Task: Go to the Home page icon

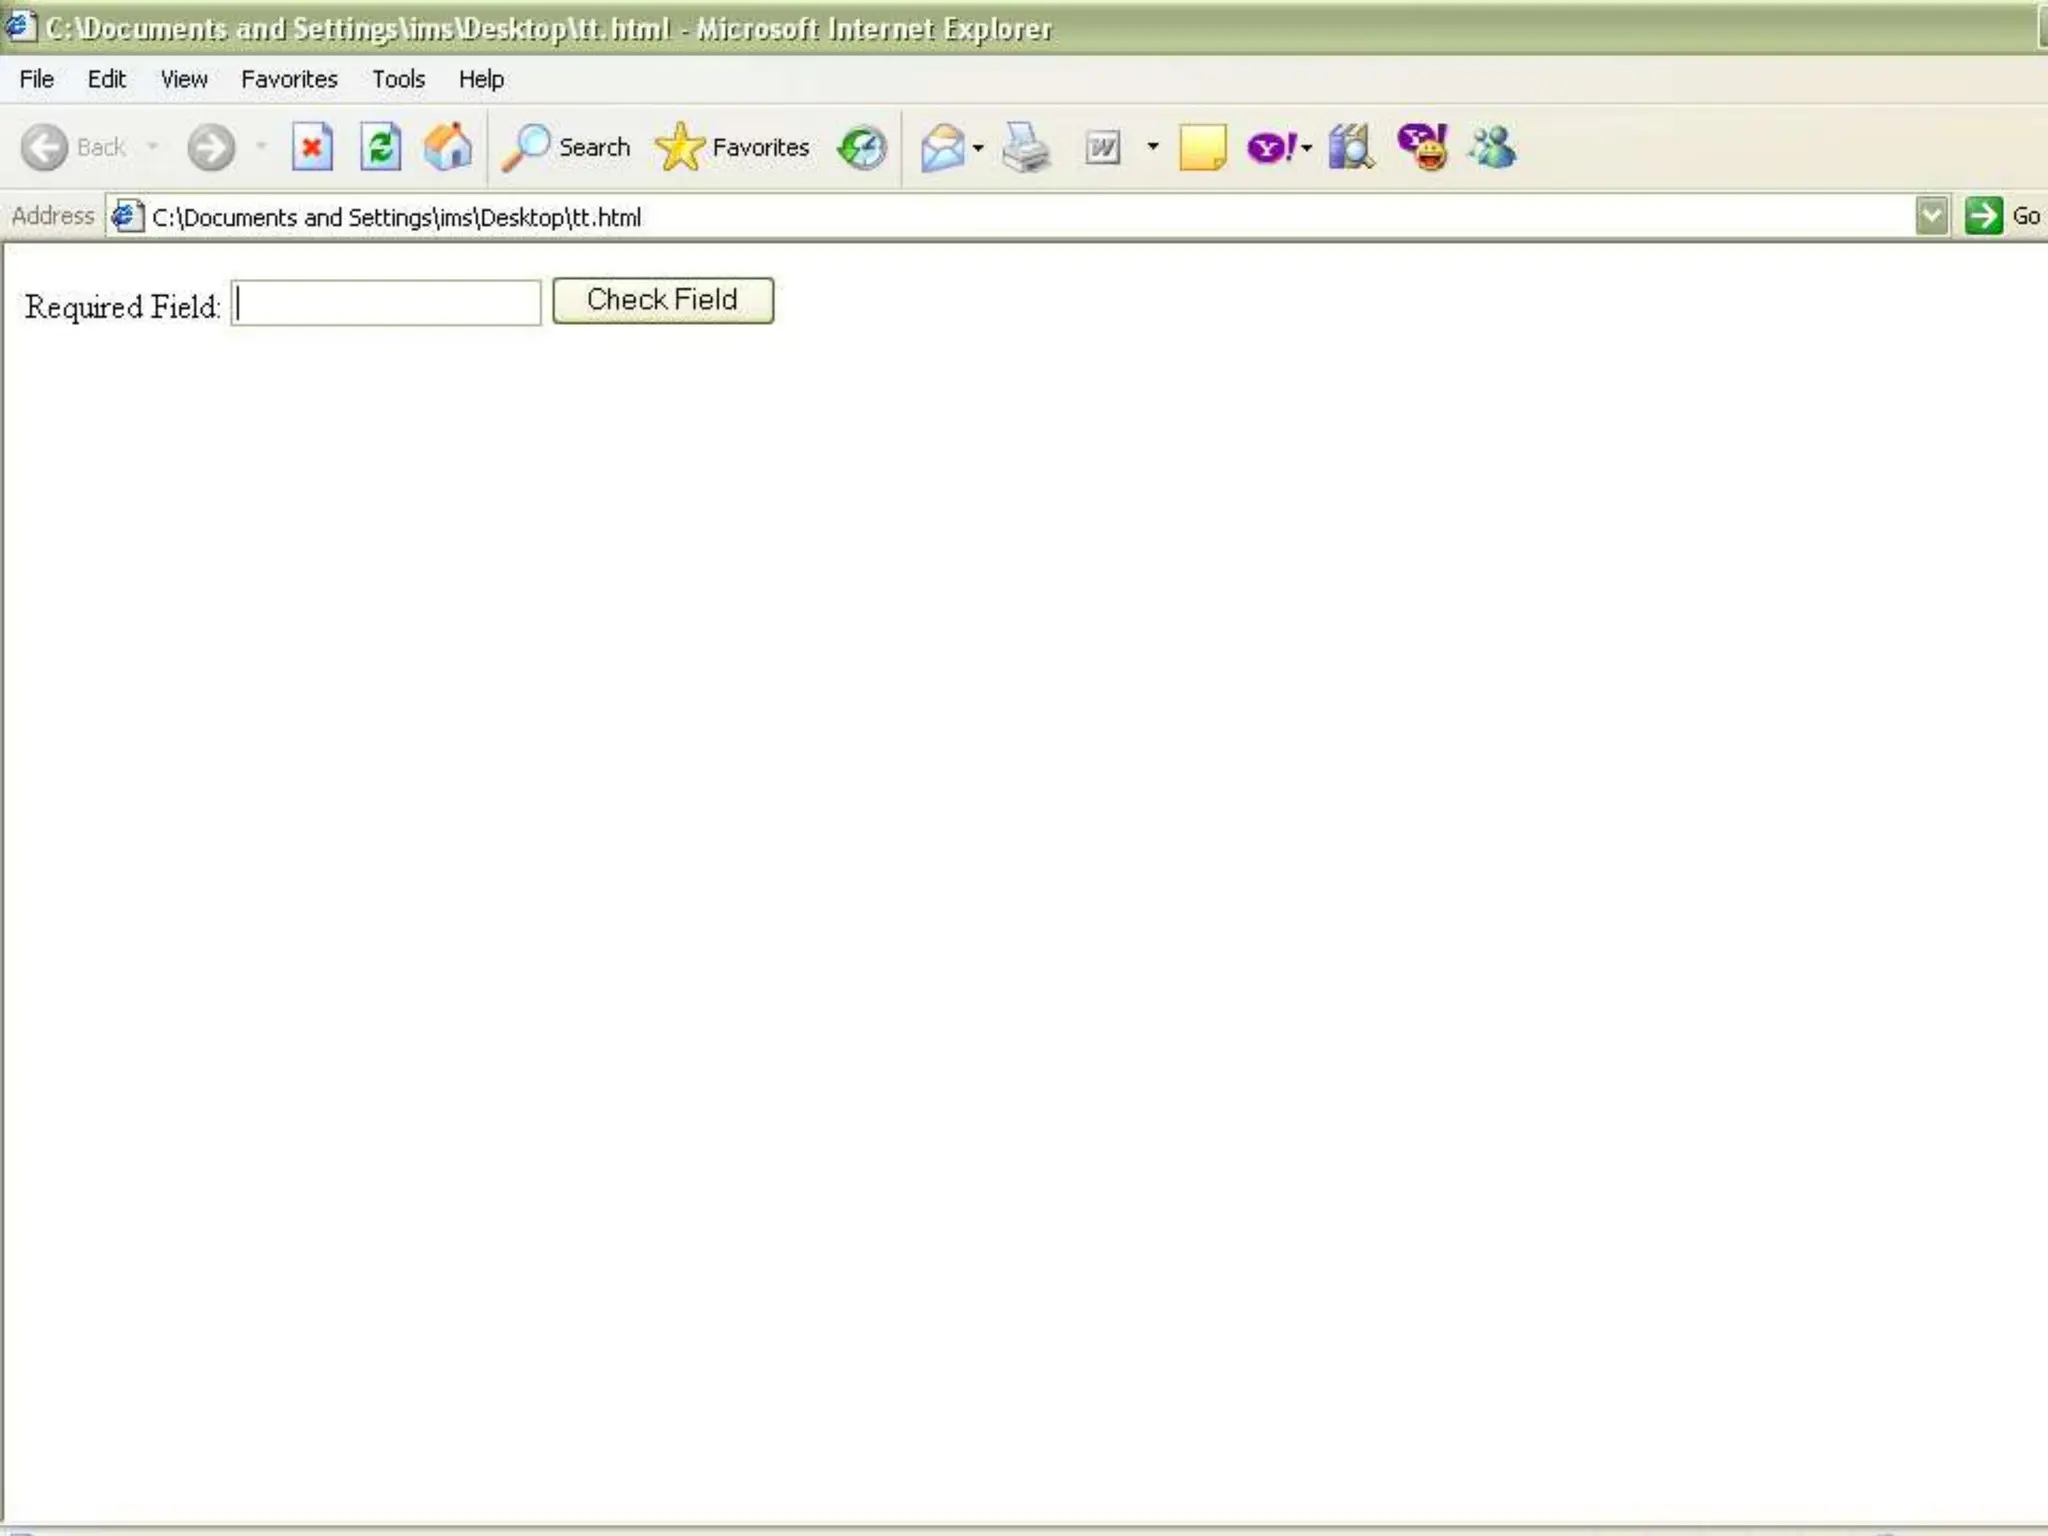Action: click(x=447, y=148)
